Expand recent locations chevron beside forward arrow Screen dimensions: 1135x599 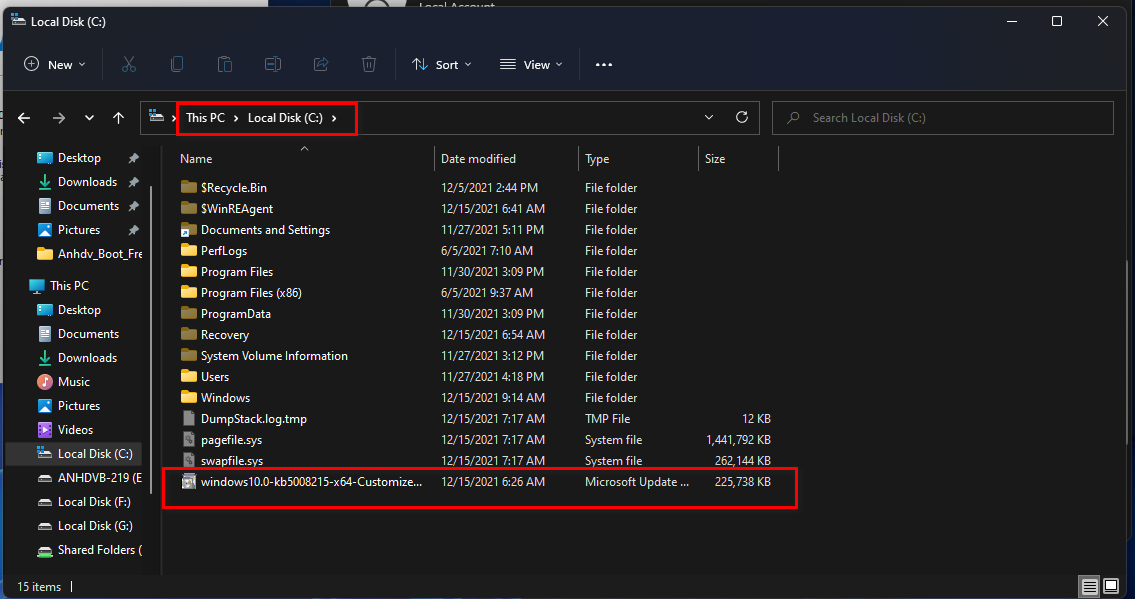(x=89, y=118)
